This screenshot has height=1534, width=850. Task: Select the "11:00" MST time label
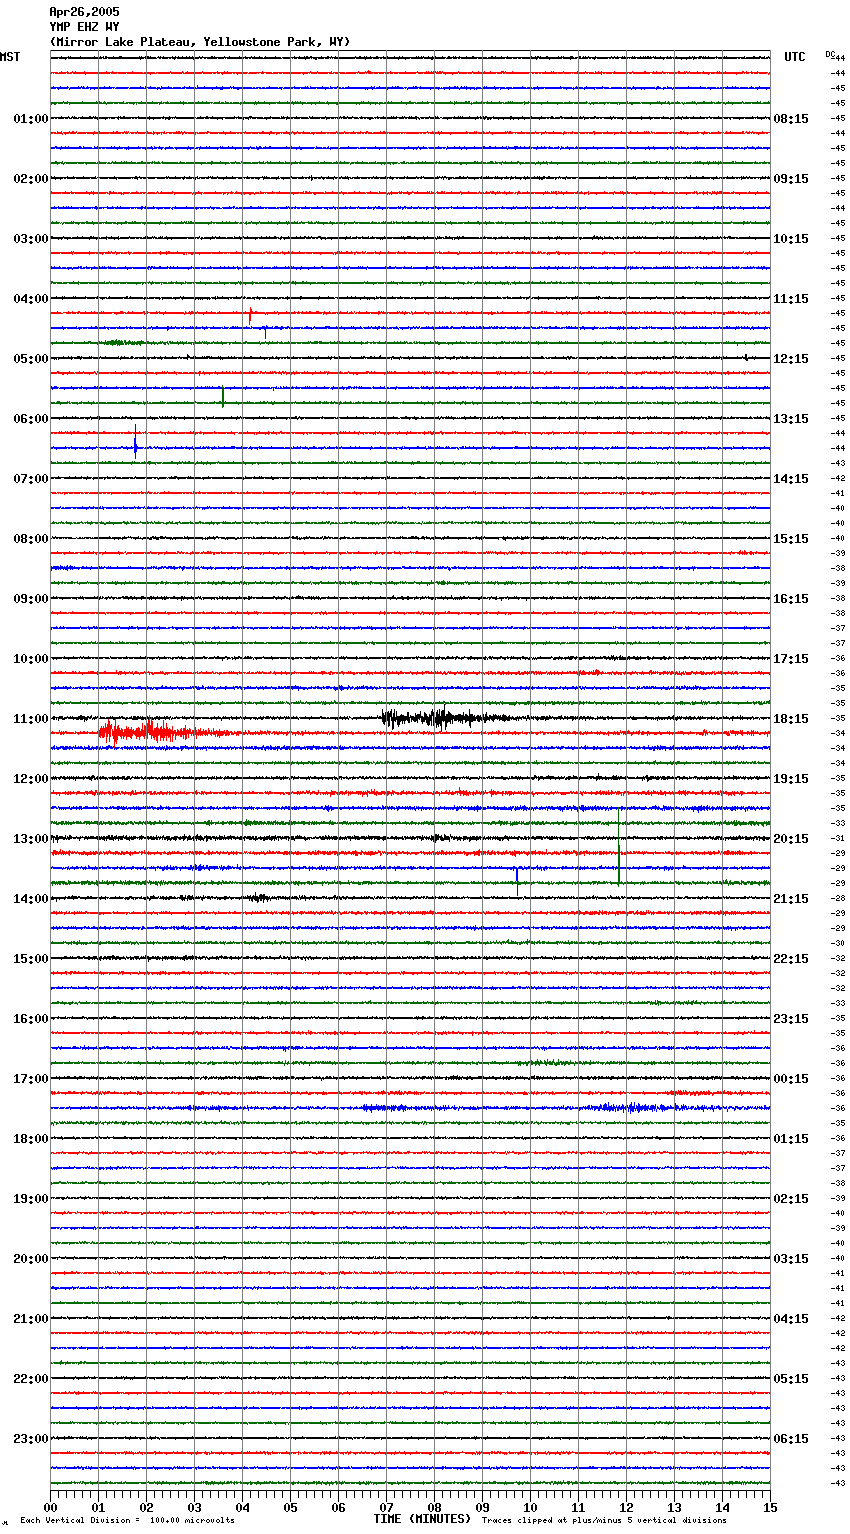(x=31, y=719)
